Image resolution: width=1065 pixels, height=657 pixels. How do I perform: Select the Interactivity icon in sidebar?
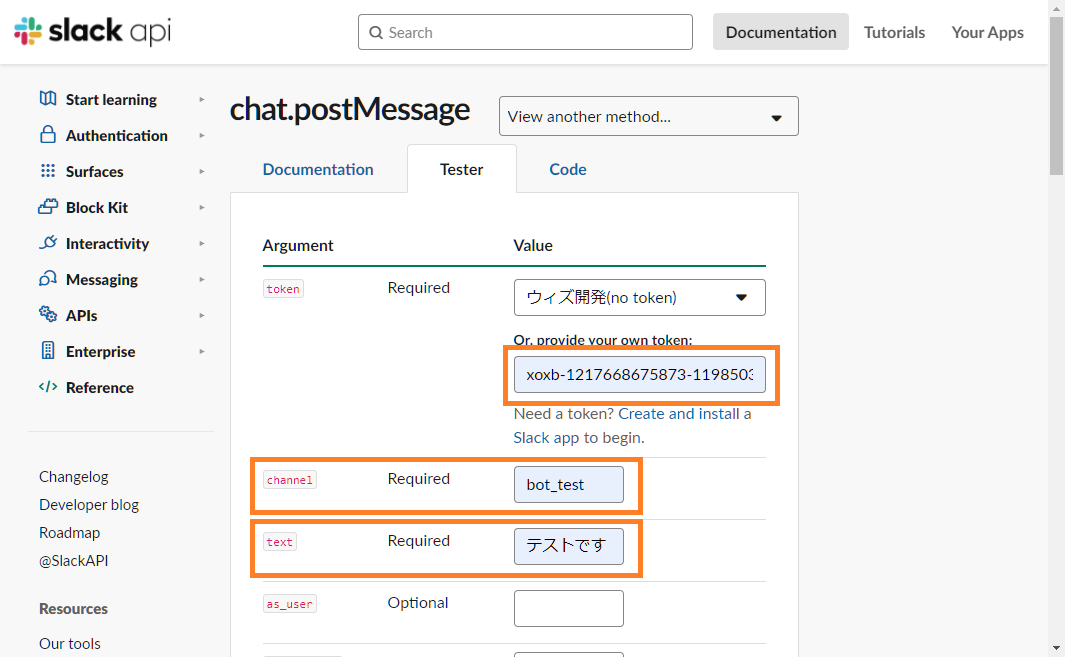click(47, 243)
